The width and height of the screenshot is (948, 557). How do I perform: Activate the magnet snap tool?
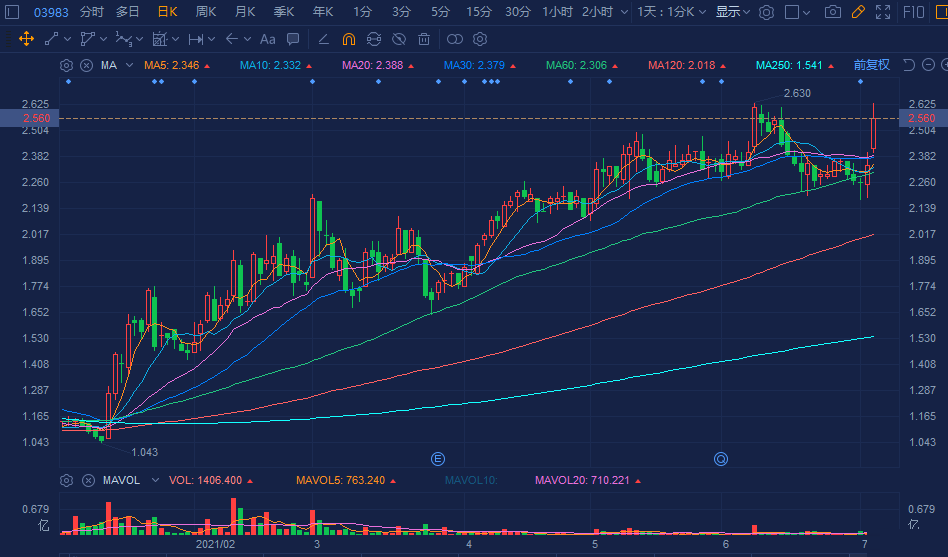348,39
